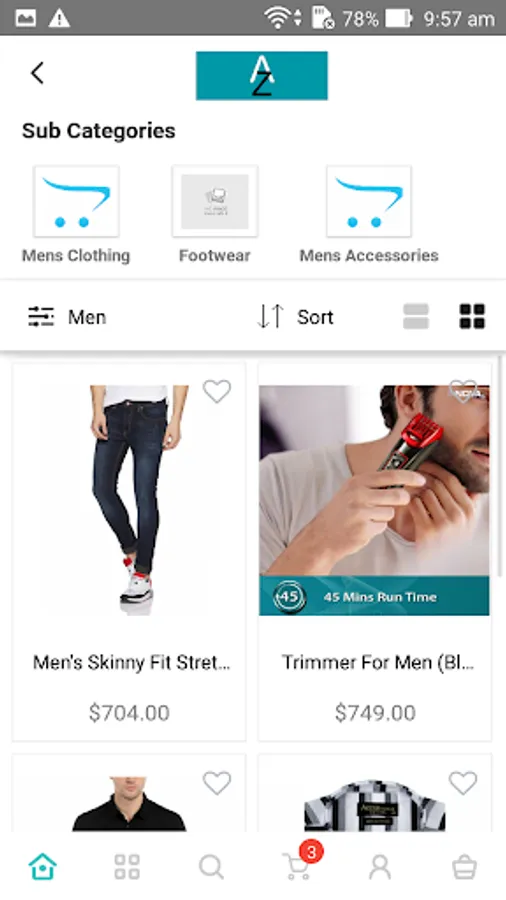The width and height of the screenshot is (506, 900).
Task: Open the Trimmer For Men product image
Action: [x=374, y=500]
